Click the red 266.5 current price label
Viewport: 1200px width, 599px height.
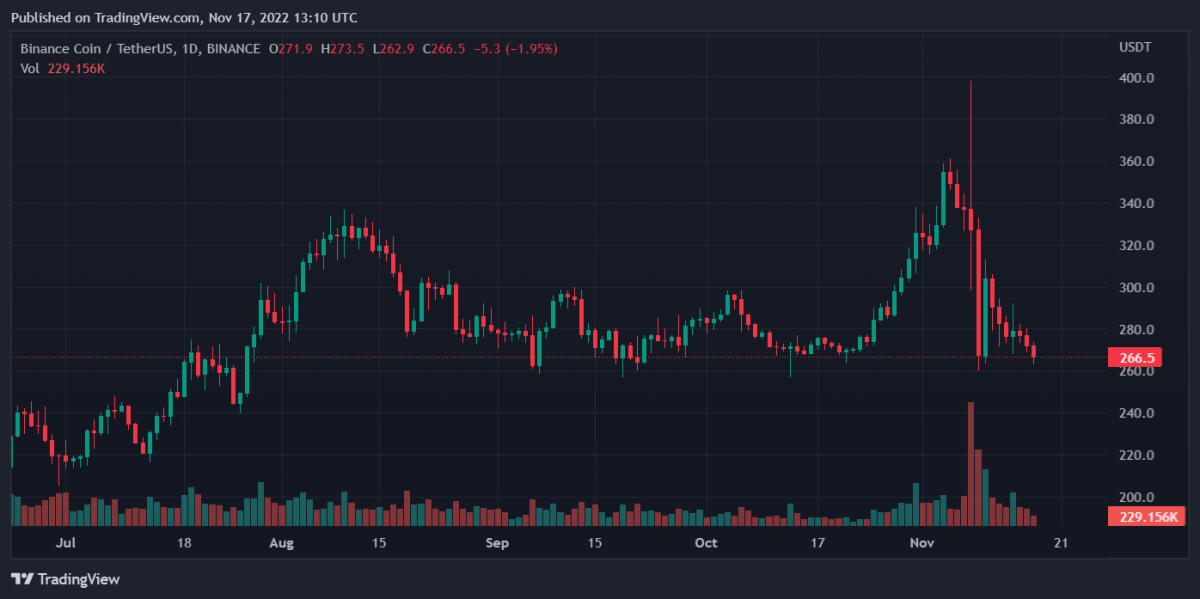coord(1139,357)
